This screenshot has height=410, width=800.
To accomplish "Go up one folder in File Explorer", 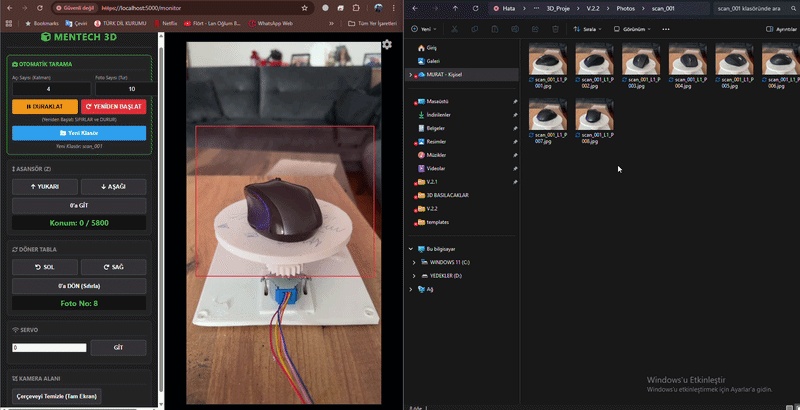I will pyautogui.click(x=455, y=8).
